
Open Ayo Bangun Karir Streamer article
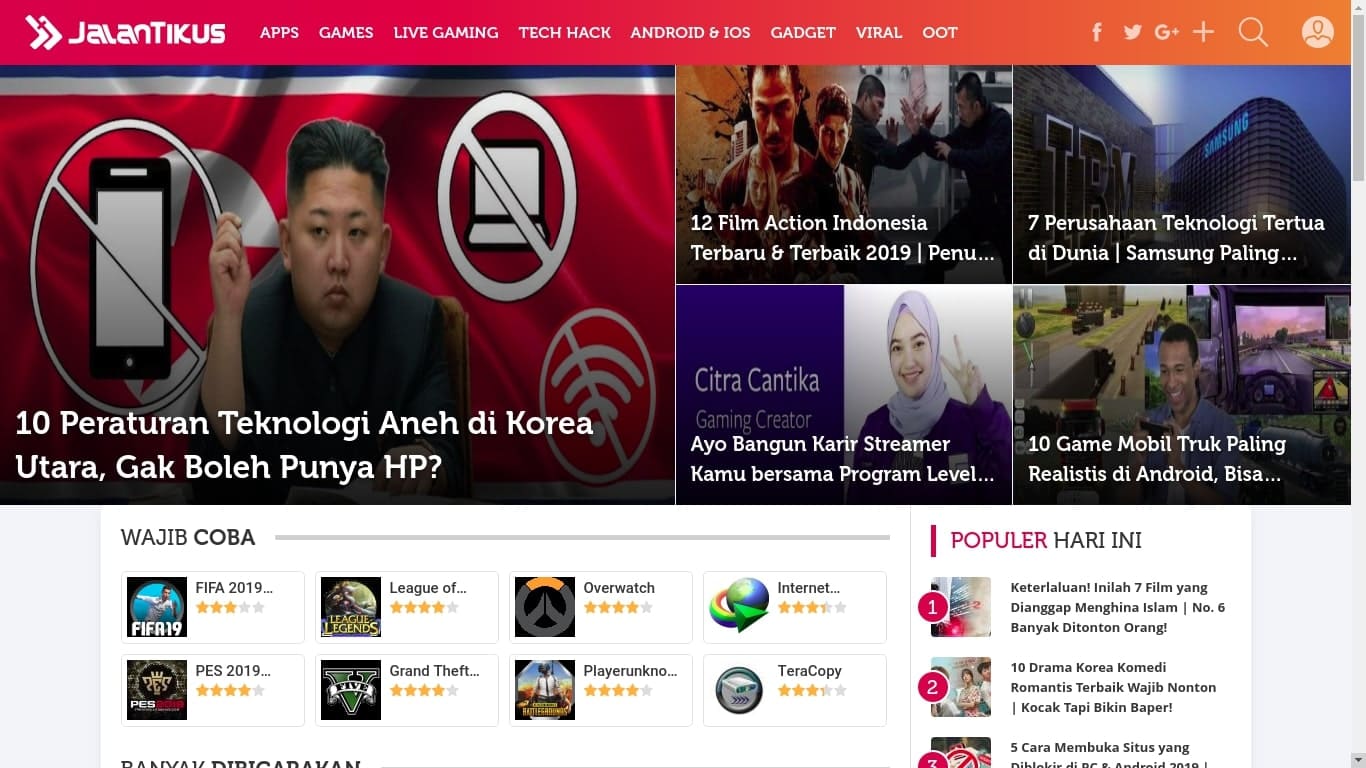[843, 459]
